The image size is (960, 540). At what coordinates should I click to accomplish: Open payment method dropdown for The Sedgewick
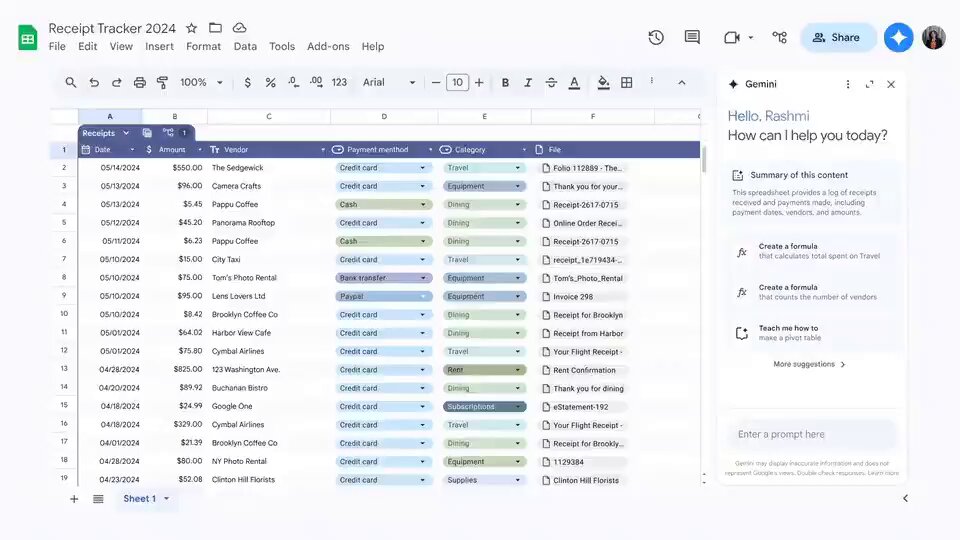(422, 168)
